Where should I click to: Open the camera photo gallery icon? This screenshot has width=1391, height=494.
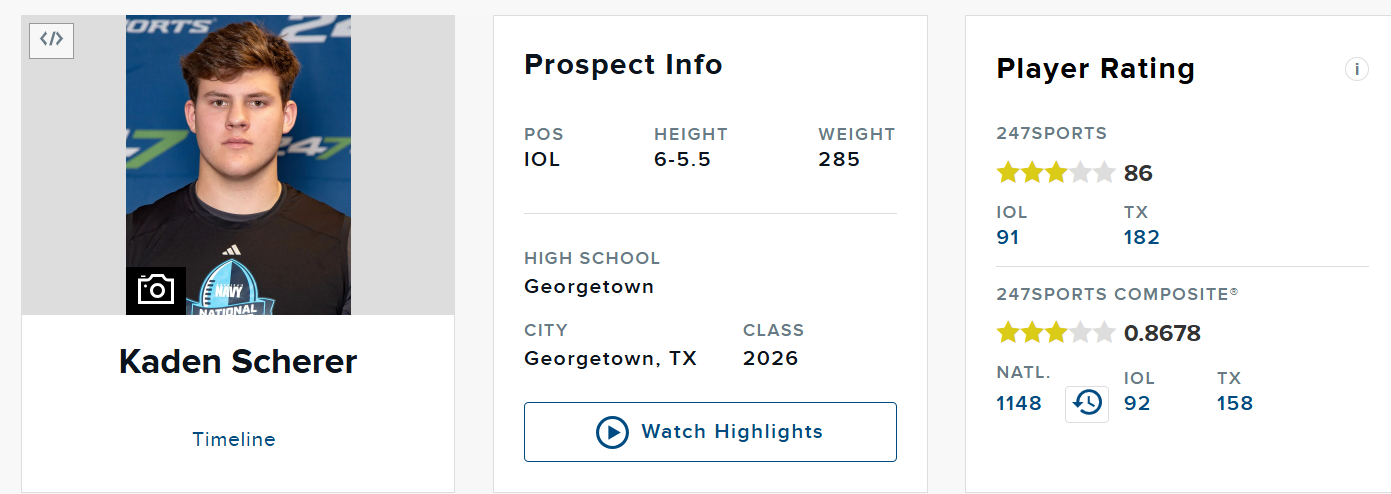click(156, 291)
